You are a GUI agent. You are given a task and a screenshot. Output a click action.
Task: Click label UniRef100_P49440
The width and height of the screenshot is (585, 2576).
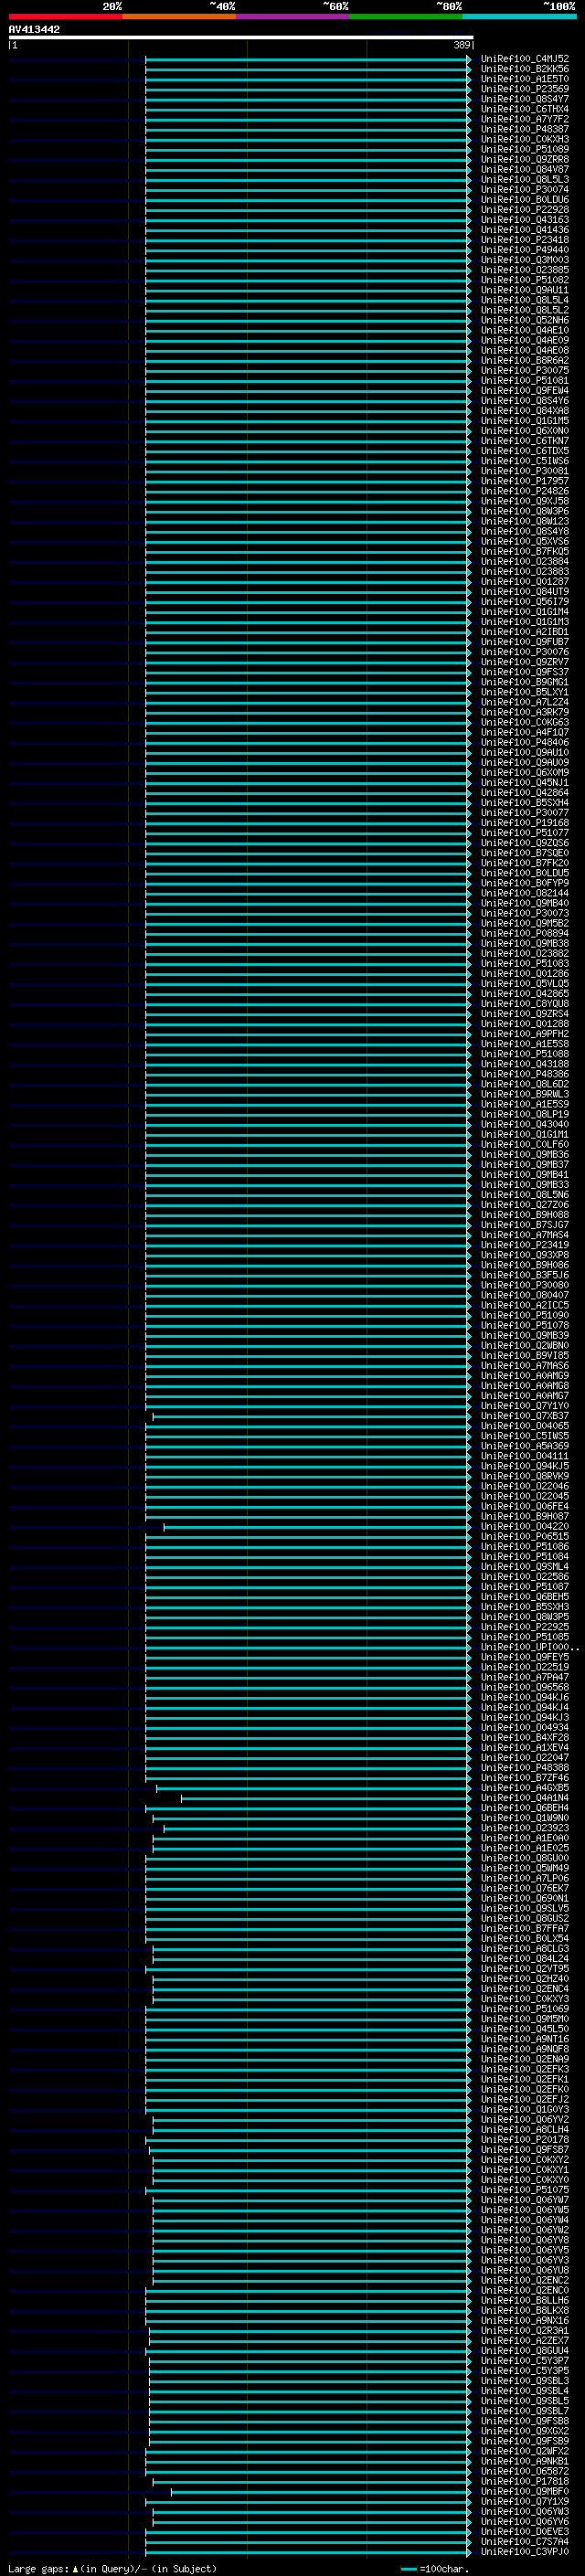coord(524,250)
